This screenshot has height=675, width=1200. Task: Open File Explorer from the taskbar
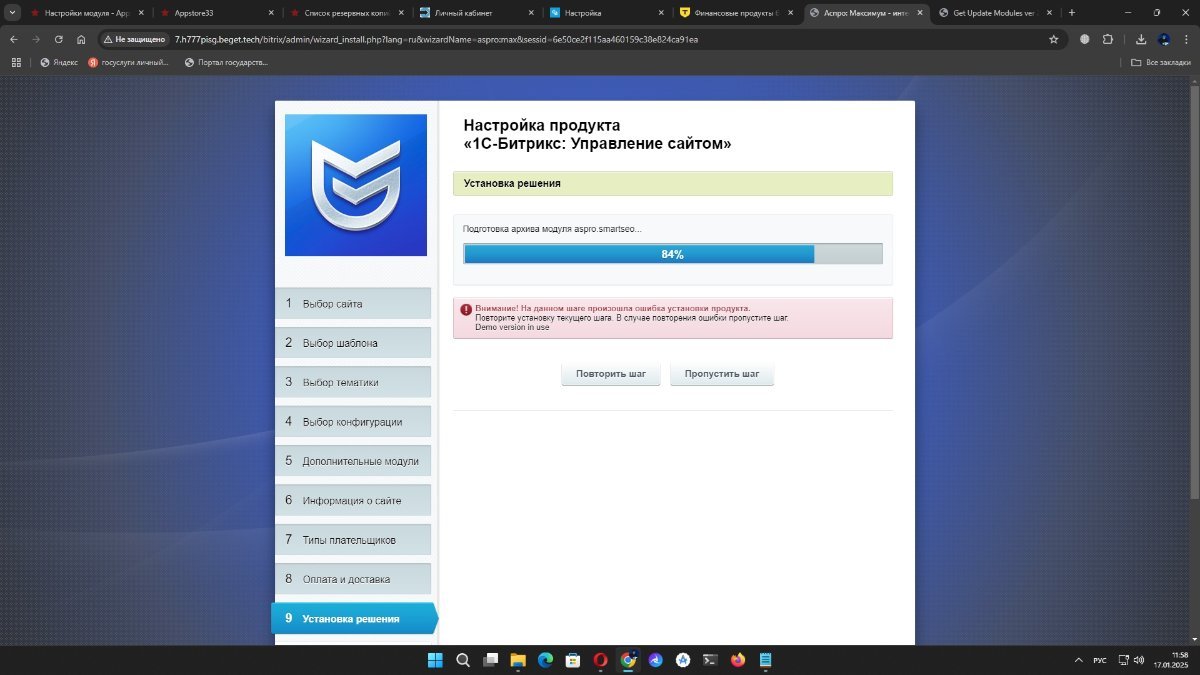[518, 660]
